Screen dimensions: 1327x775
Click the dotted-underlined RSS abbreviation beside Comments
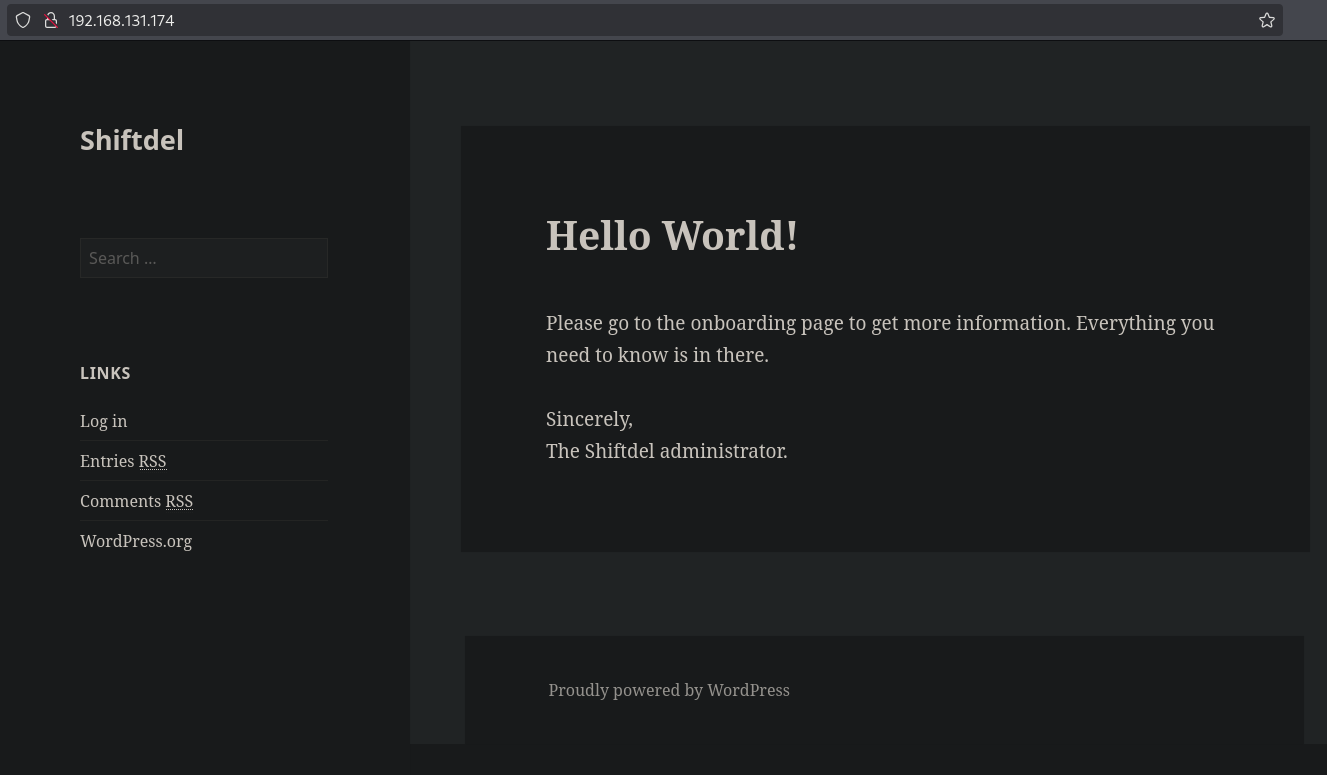click(x=179, y=501)
